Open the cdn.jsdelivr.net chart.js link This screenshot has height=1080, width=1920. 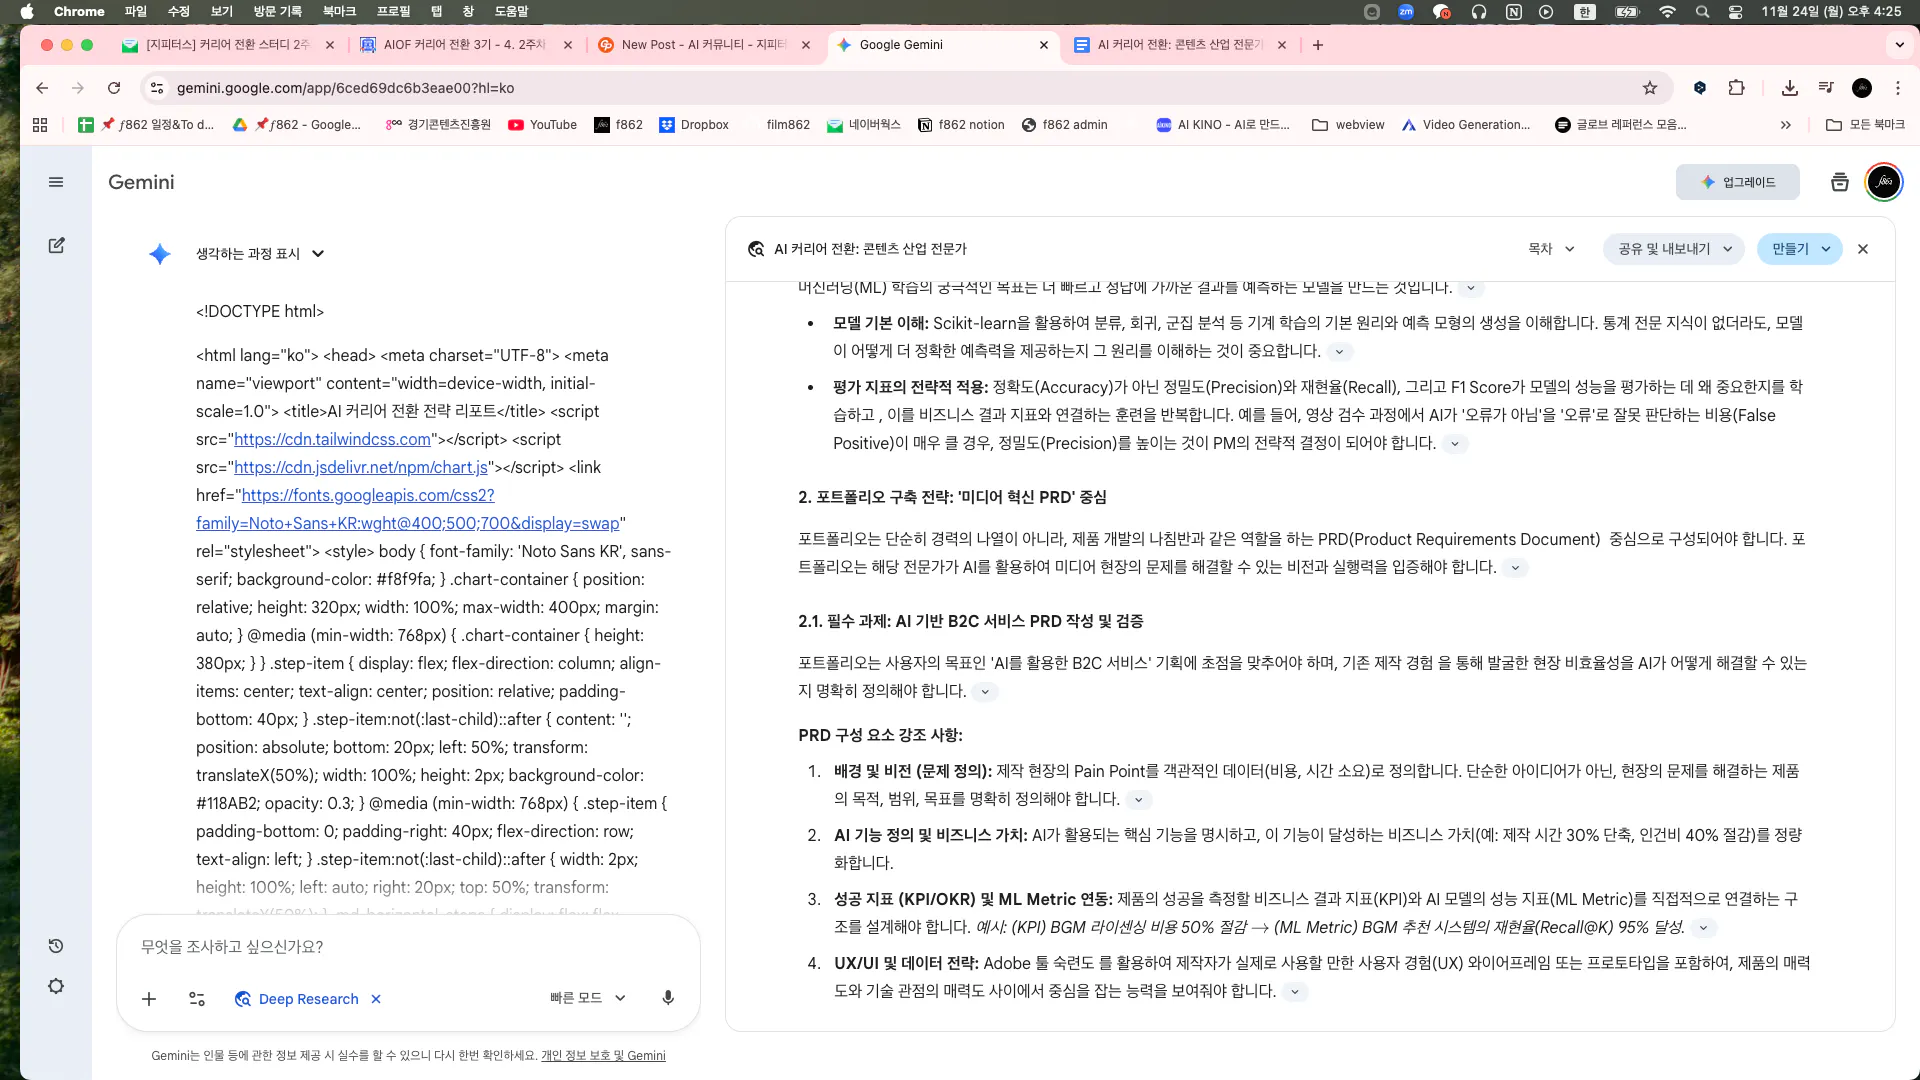pyautogui.click(x=361, y=468)
